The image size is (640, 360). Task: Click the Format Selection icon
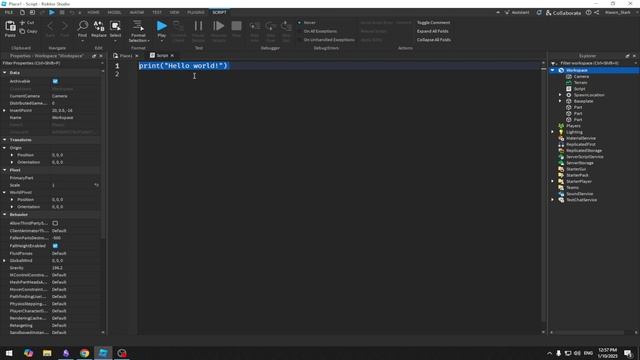(138, 26)
